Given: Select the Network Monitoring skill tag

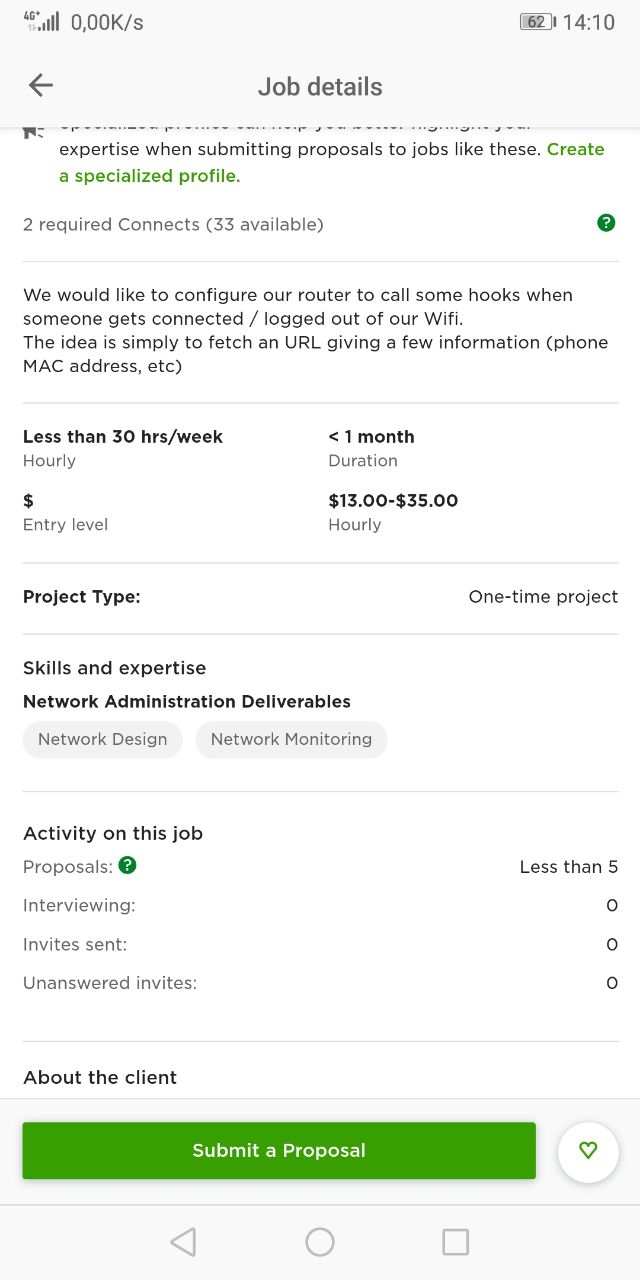Looking at the screenshot, I should [291, 739].
